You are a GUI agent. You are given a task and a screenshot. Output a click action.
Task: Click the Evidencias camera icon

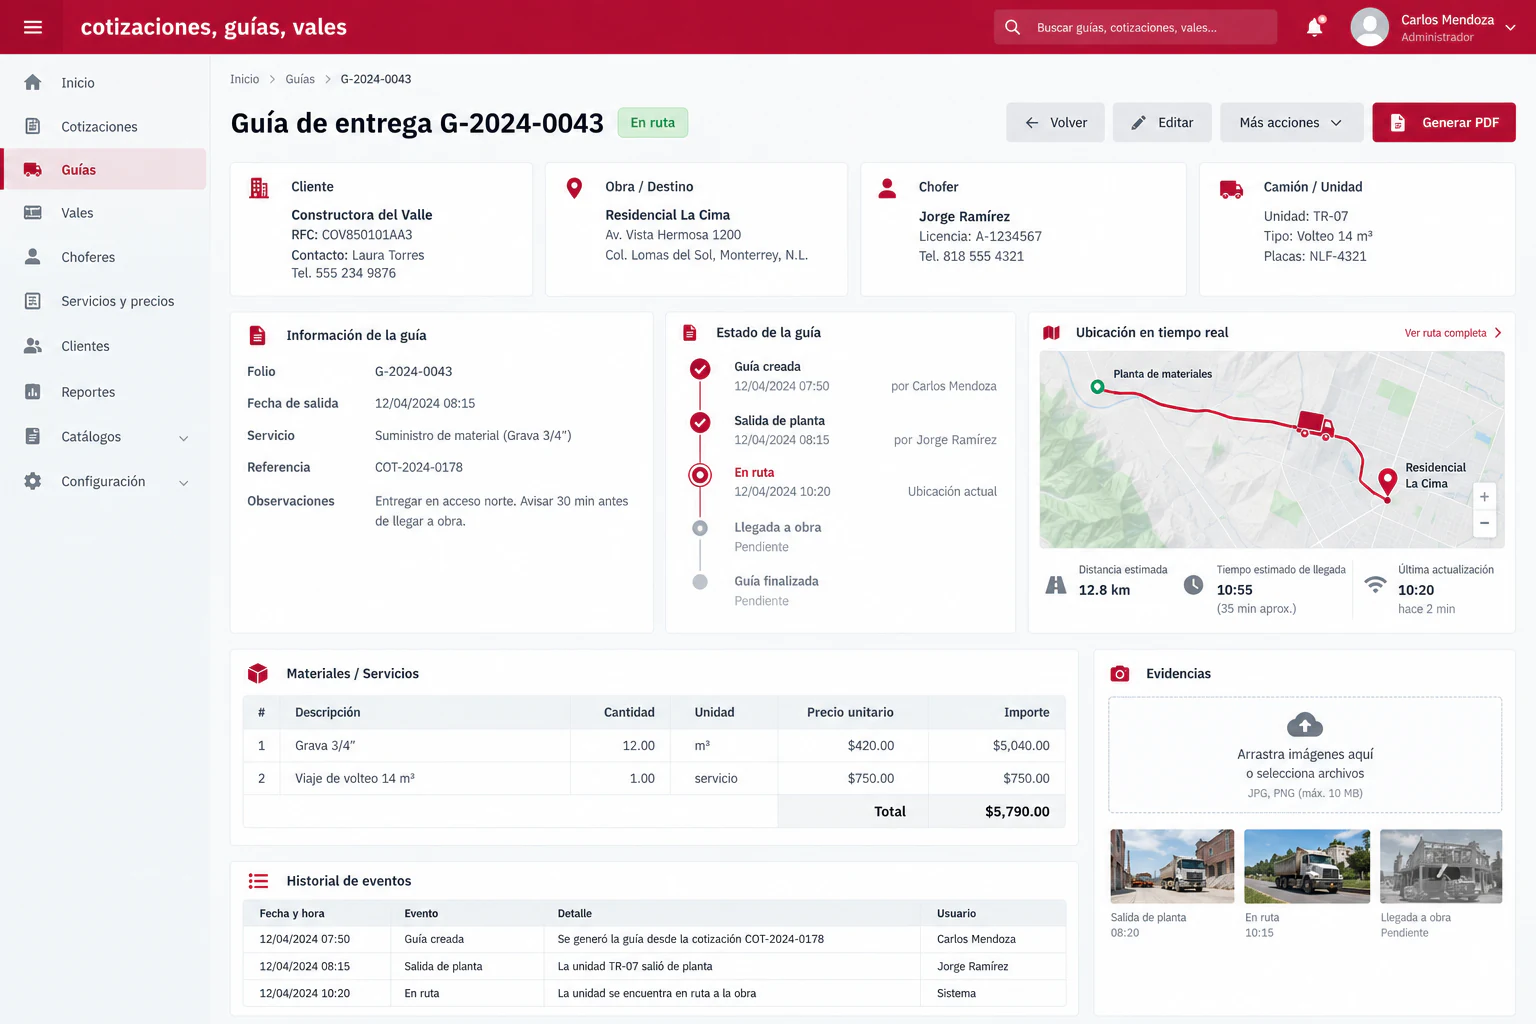[x=1120, y=674]
